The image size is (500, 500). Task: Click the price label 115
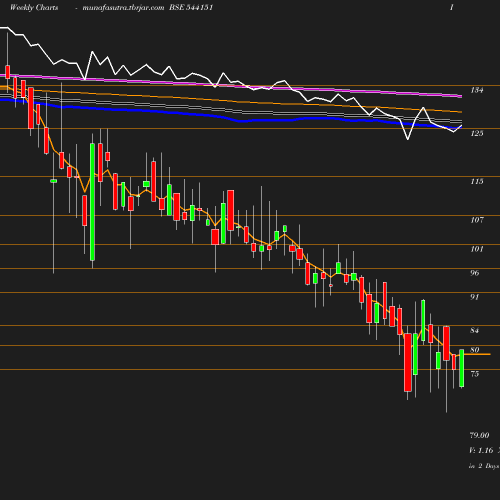[x=477, y=181]
